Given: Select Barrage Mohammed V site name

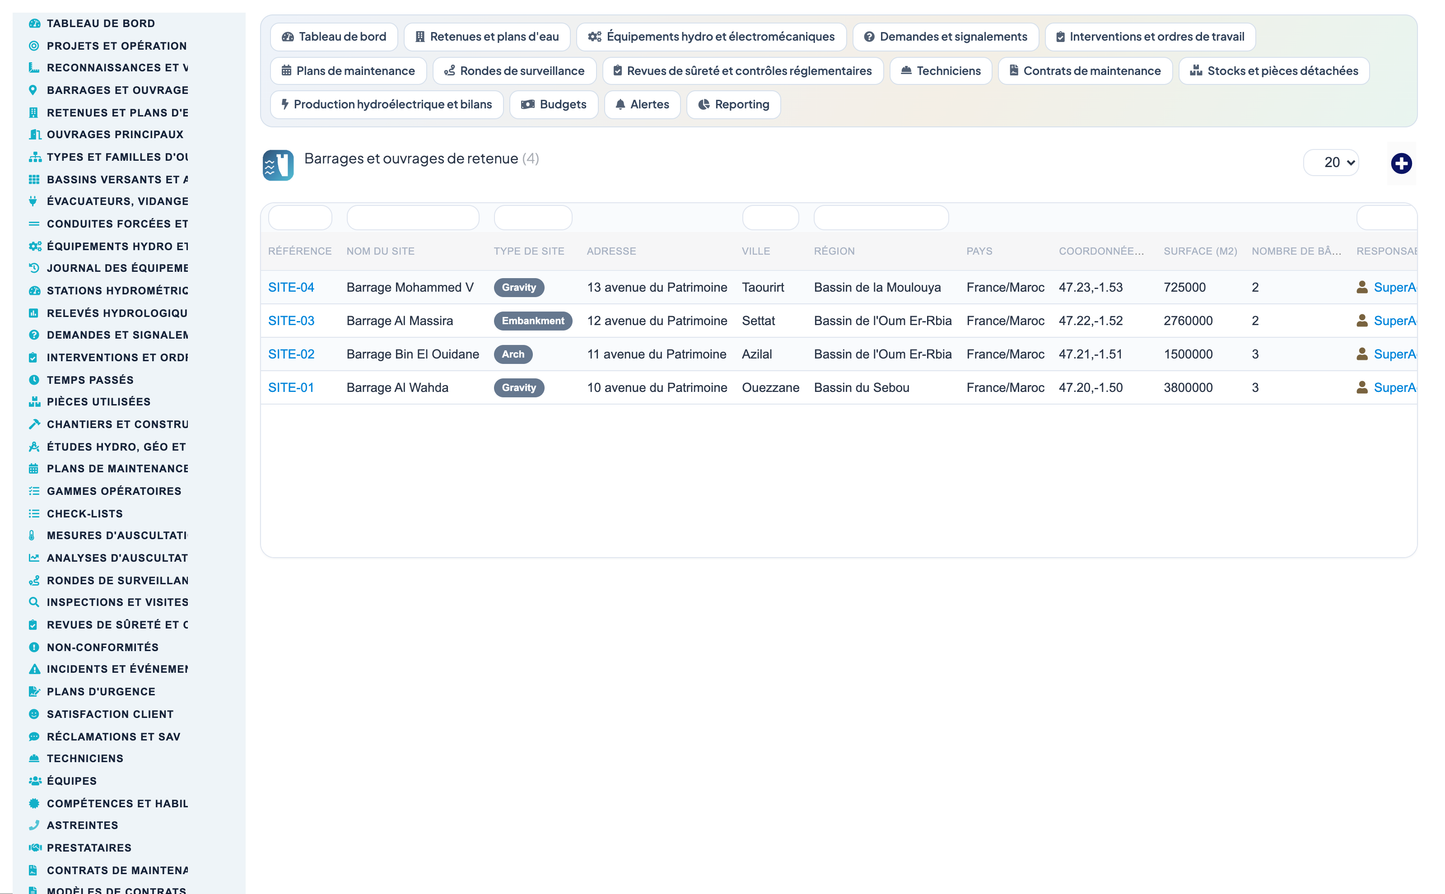Looking at the screenshot, I should pos(410,288).
